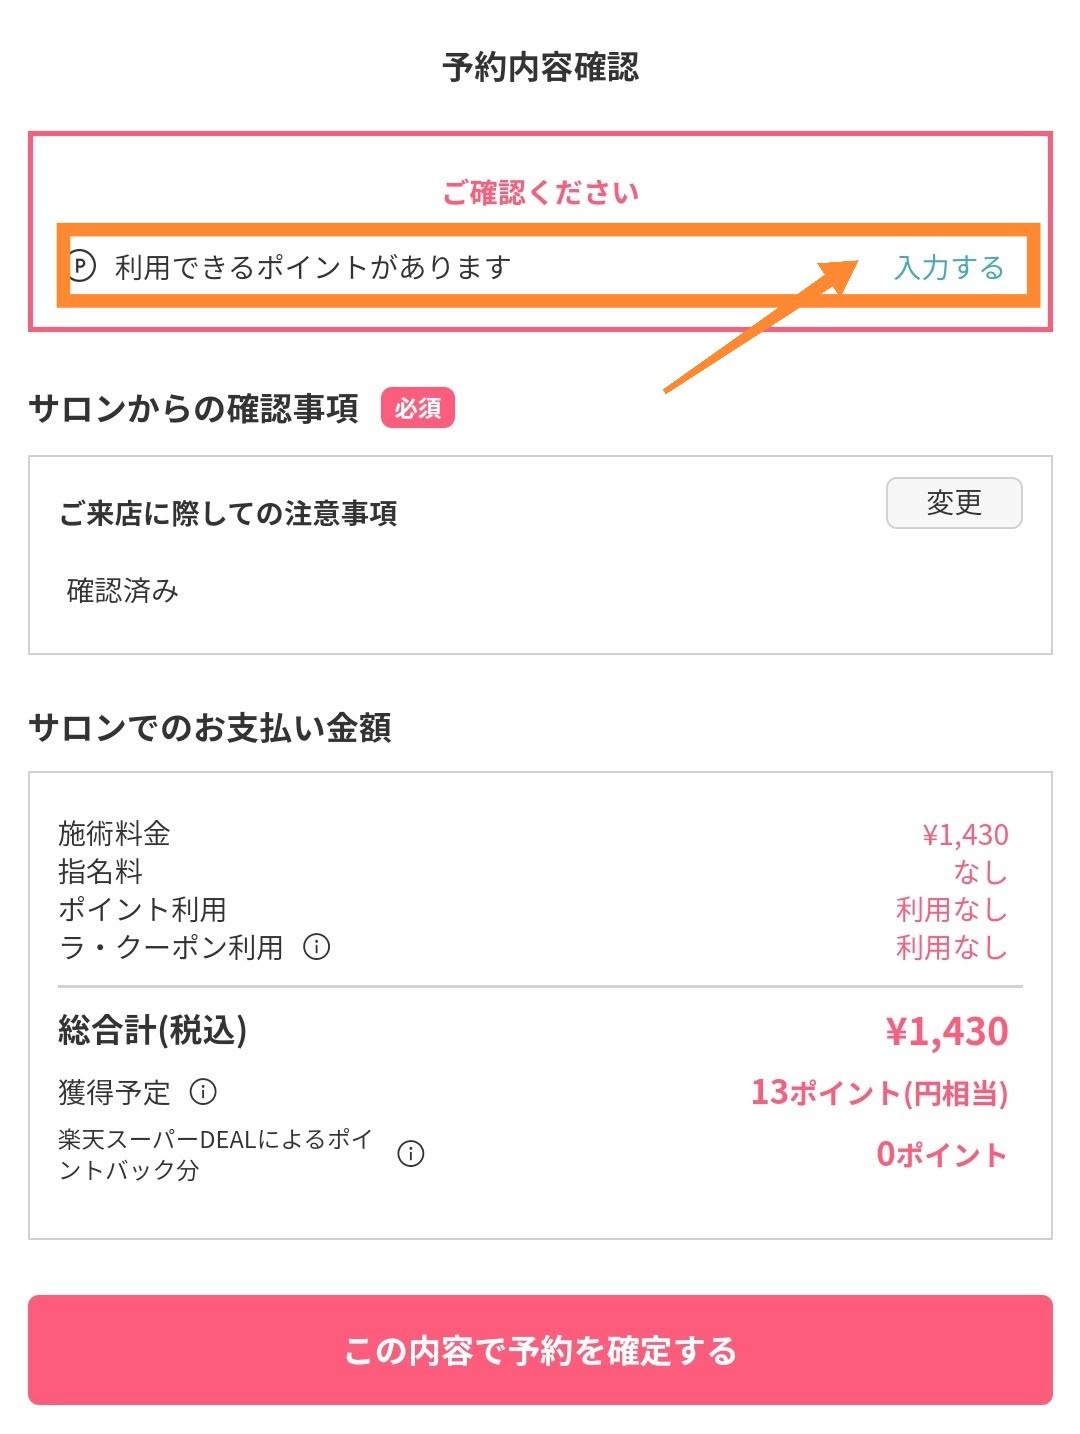Select the 利用できるポイントがあります message

click(313, 267)
